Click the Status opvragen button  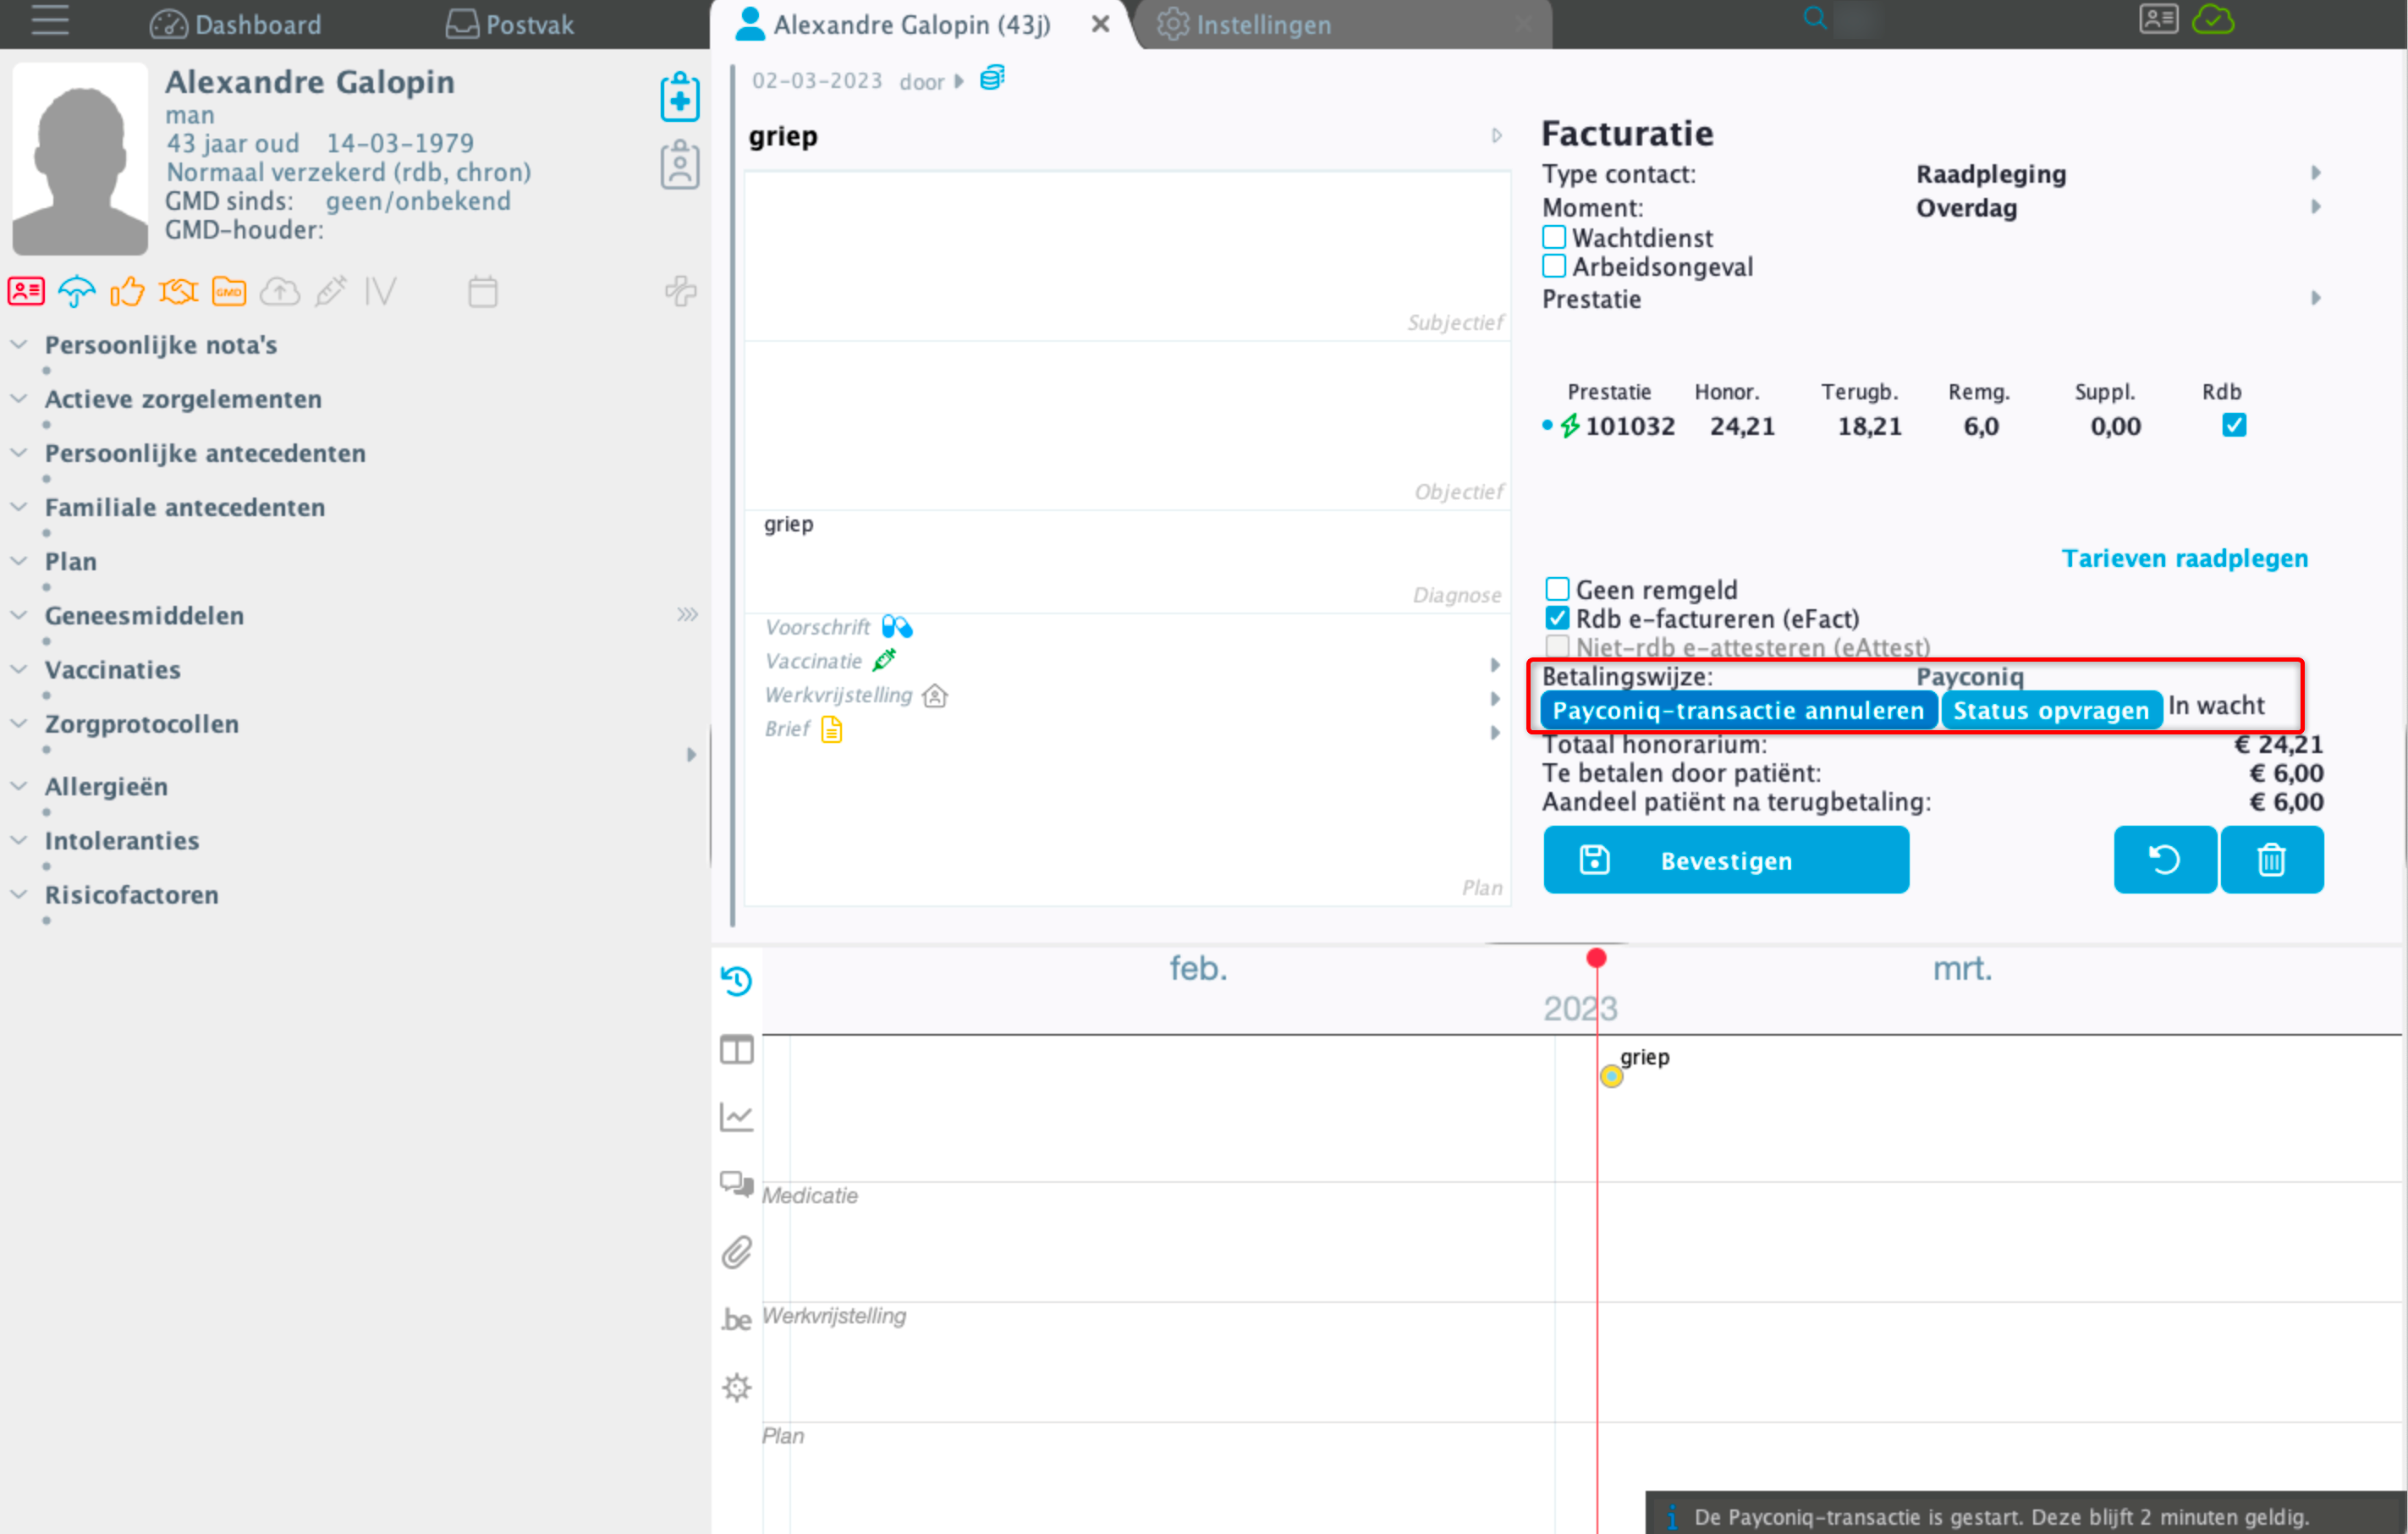[x=2052, y=709]
